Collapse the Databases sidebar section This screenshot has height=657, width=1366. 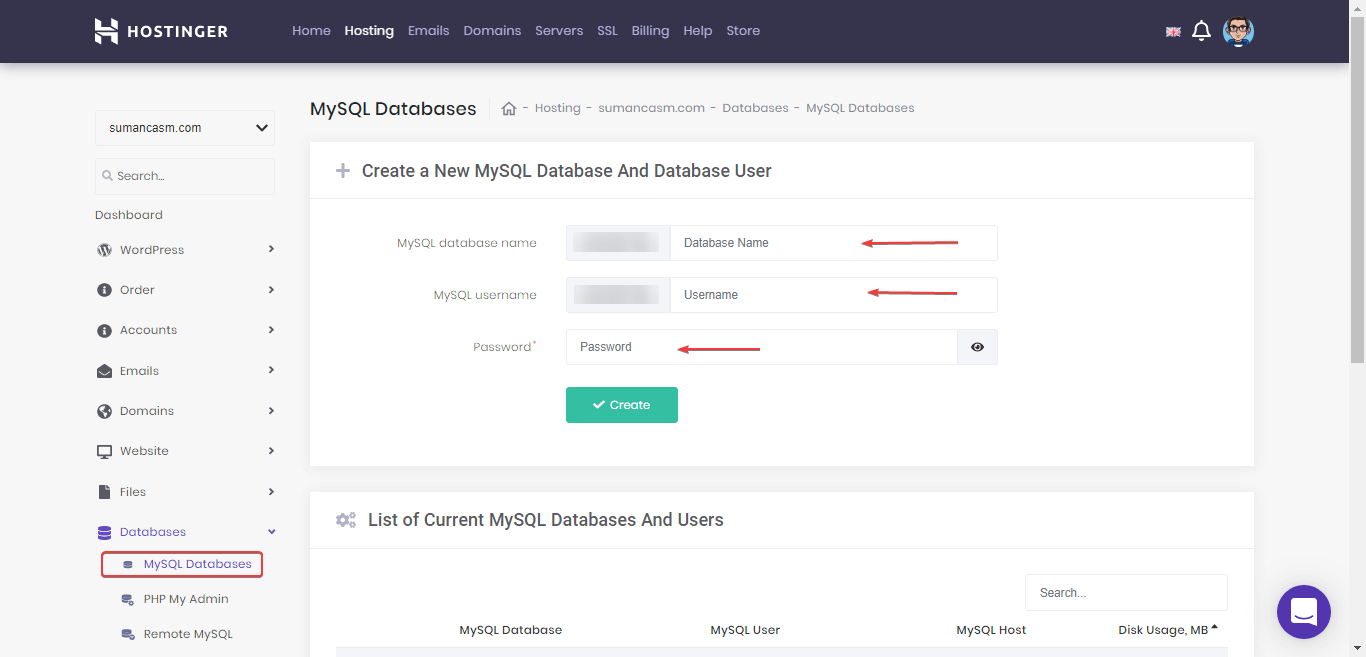pyautogui.click(x=271, y=532)
